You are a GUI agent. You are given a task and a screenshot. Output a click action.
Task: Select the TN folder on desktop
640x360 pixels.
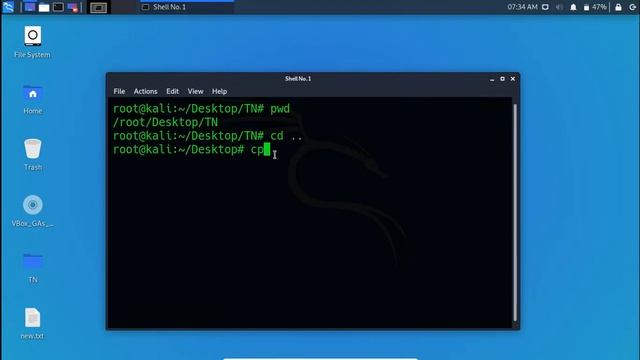click(33, 268)
